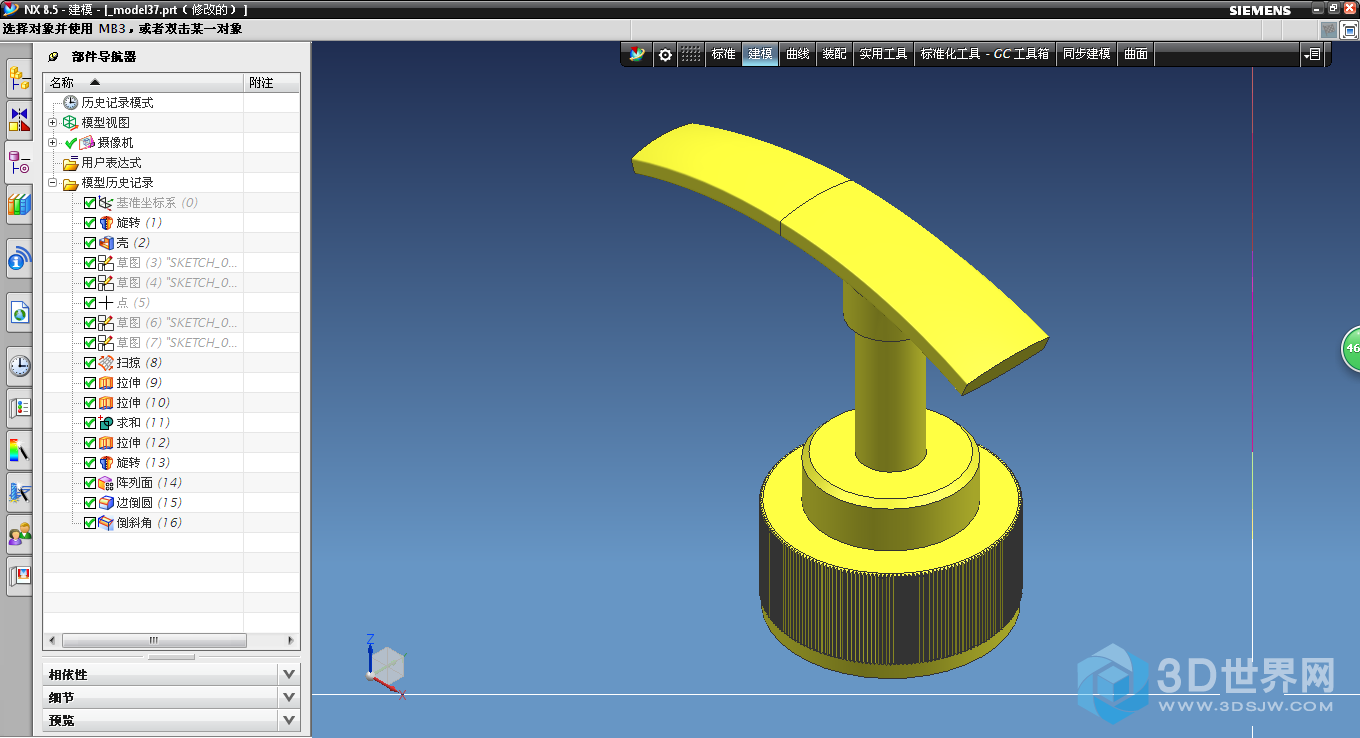Uncheck the 扫掠 (8) feature checkbox
The image size is (1360, 738).
tap(90, 363)
